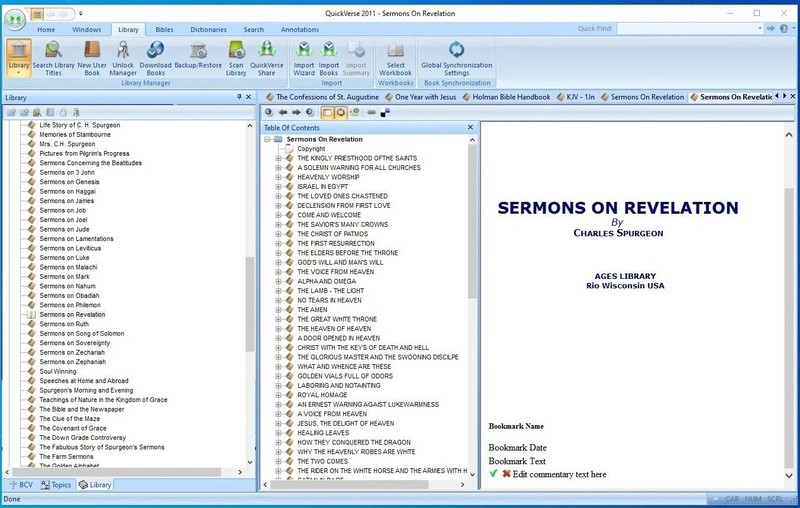Select the Copyright entry in contents
The width and height of the screenshot is (800, 508).
311,149
